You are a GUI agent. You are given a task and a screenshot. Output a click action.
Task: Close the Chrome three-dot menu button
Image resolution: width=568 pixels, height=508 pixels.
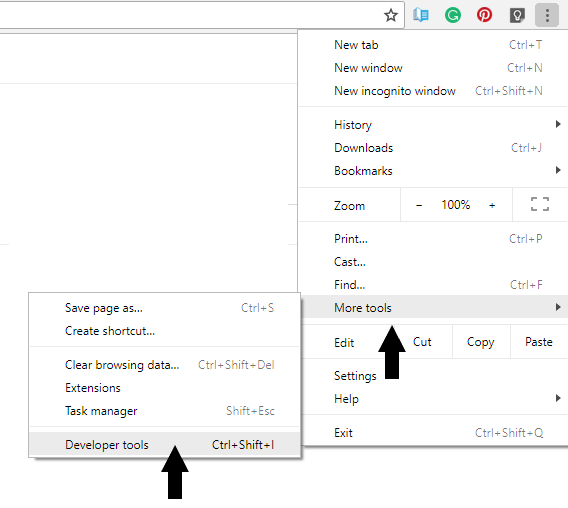[x=547, y=15]
